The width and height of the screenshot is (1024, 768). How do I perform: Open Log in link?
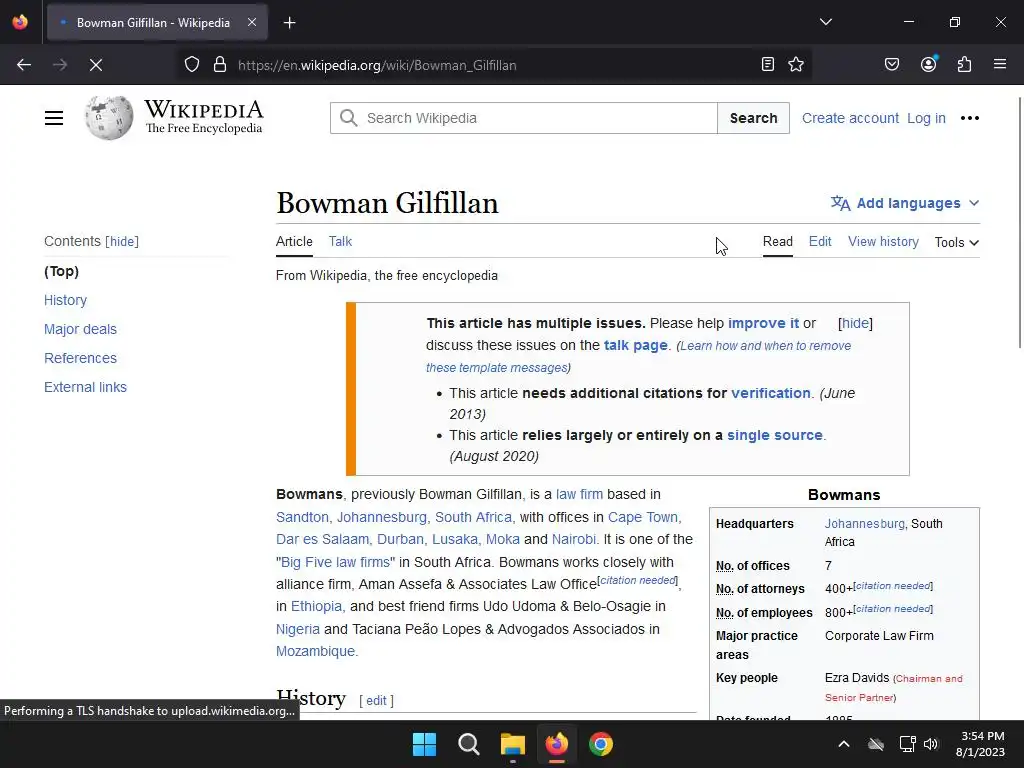[x=926, y=118]
